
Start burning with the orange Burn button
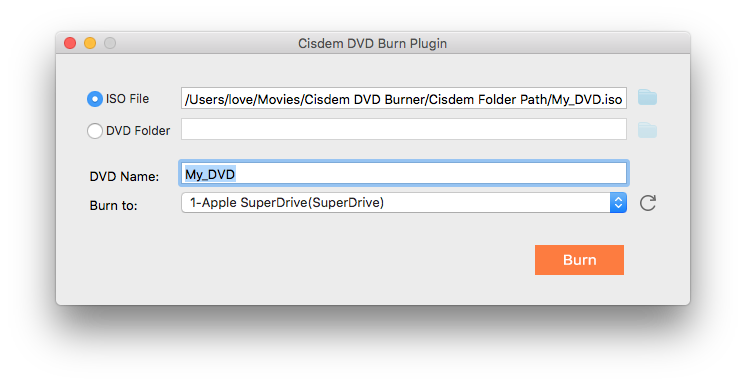(579, 260)
